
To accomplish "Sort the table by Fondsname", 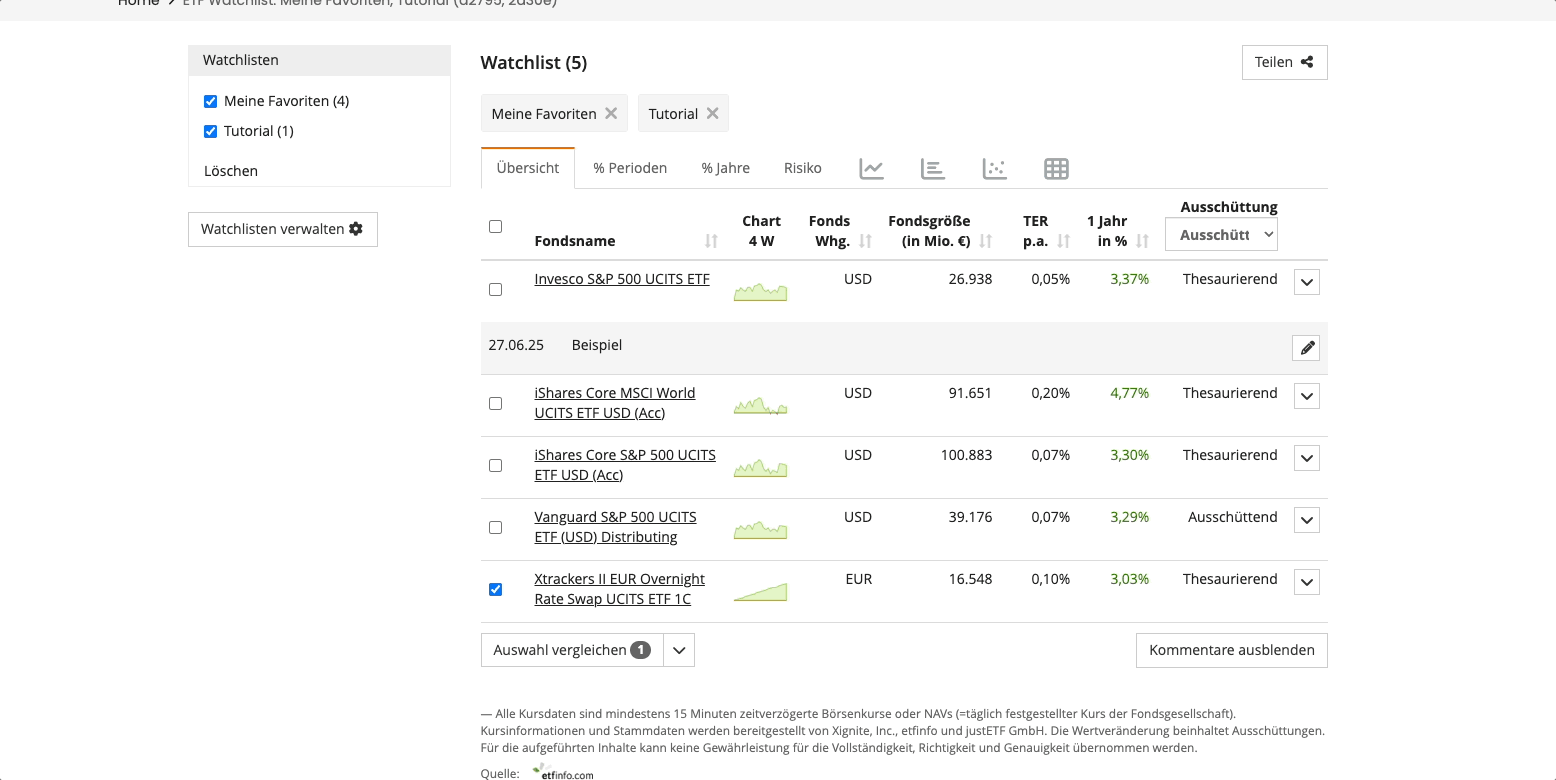I will tap(711, 241).
